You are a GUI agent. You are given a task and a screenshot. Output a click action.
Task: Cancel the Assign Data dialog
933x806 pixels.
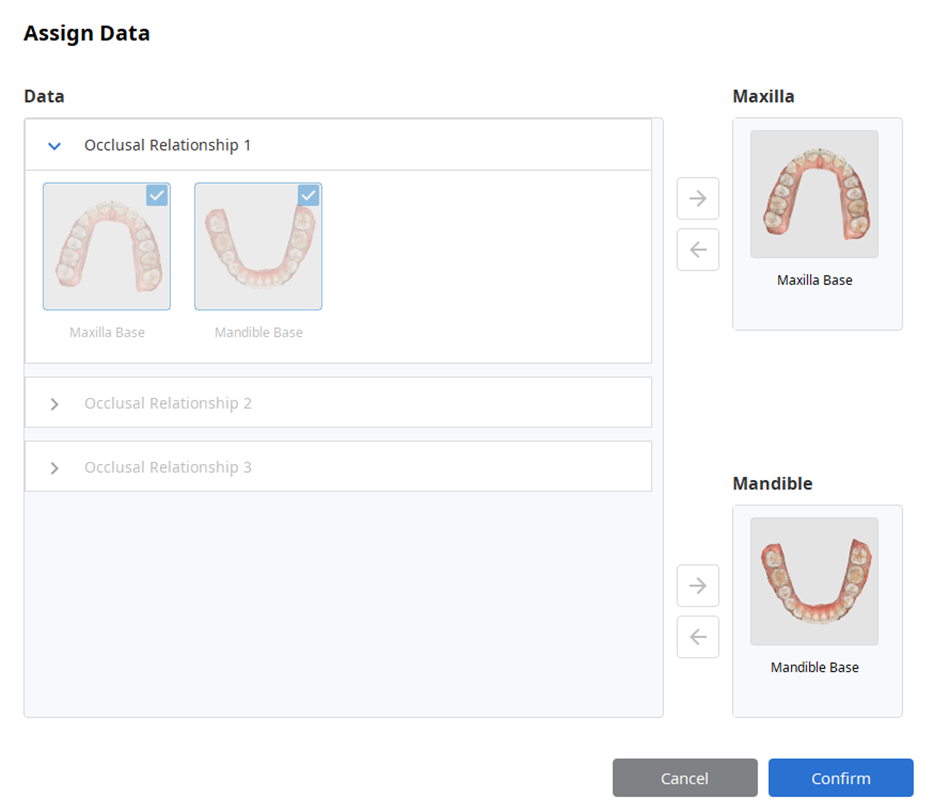tap(685, 777)
